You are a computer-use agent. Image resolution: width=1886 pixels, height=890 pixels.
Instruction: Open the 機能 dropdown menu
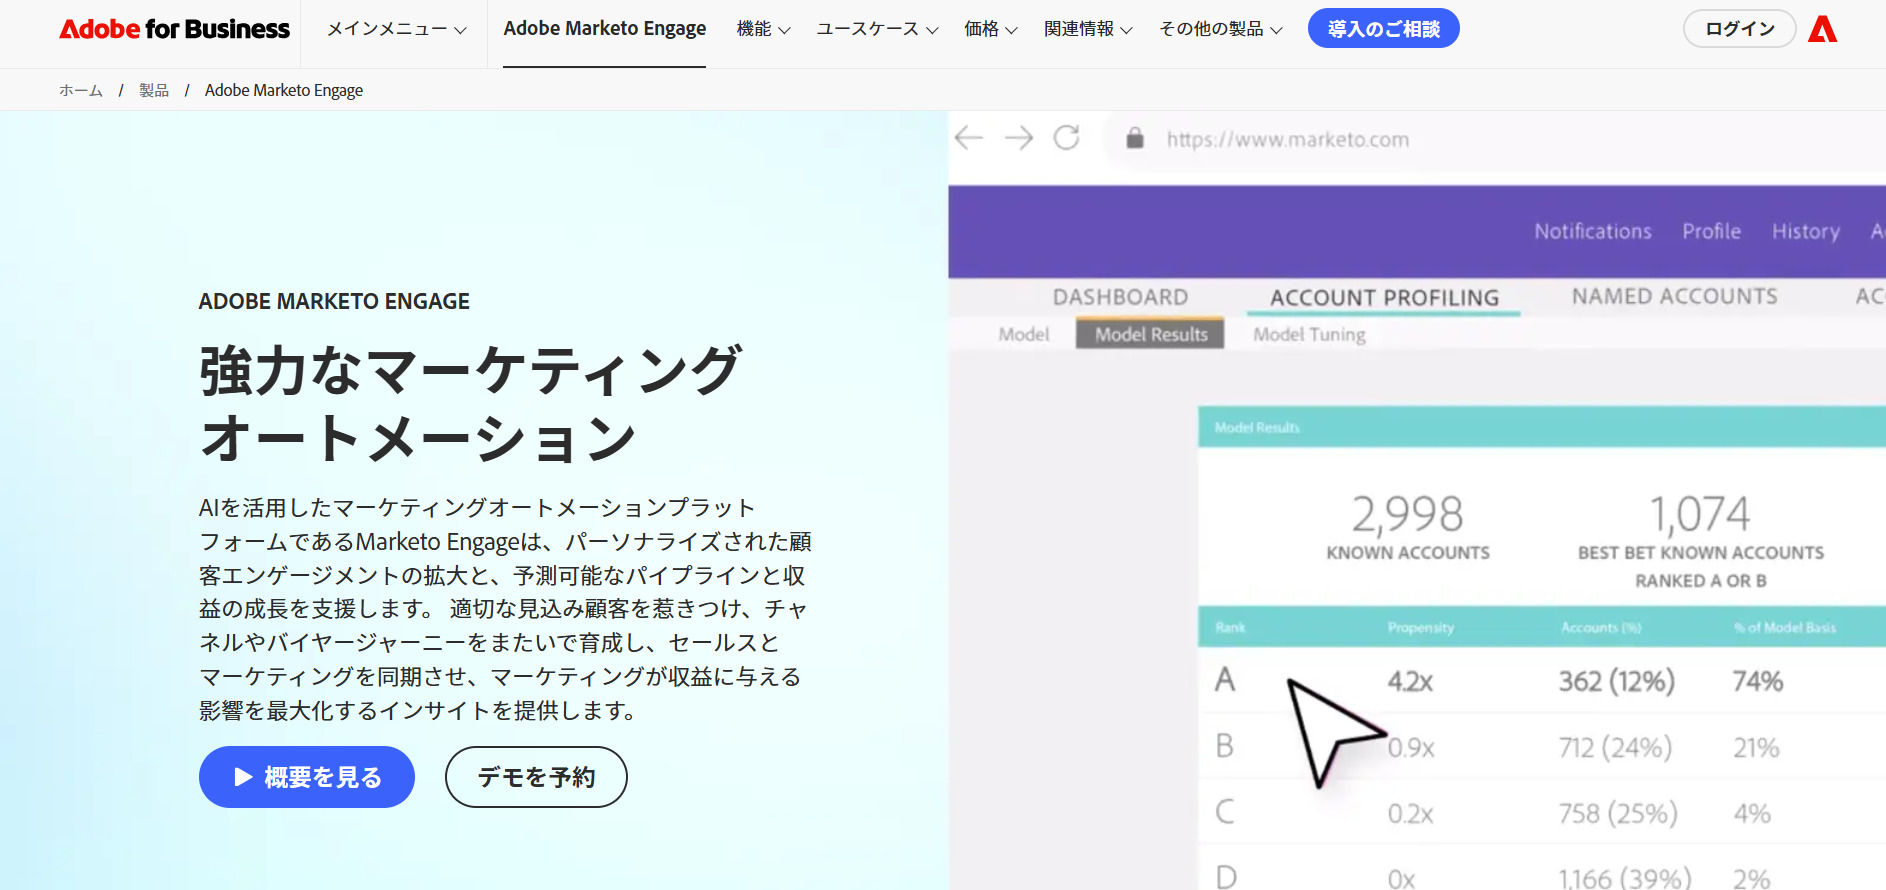coord(763,29)
